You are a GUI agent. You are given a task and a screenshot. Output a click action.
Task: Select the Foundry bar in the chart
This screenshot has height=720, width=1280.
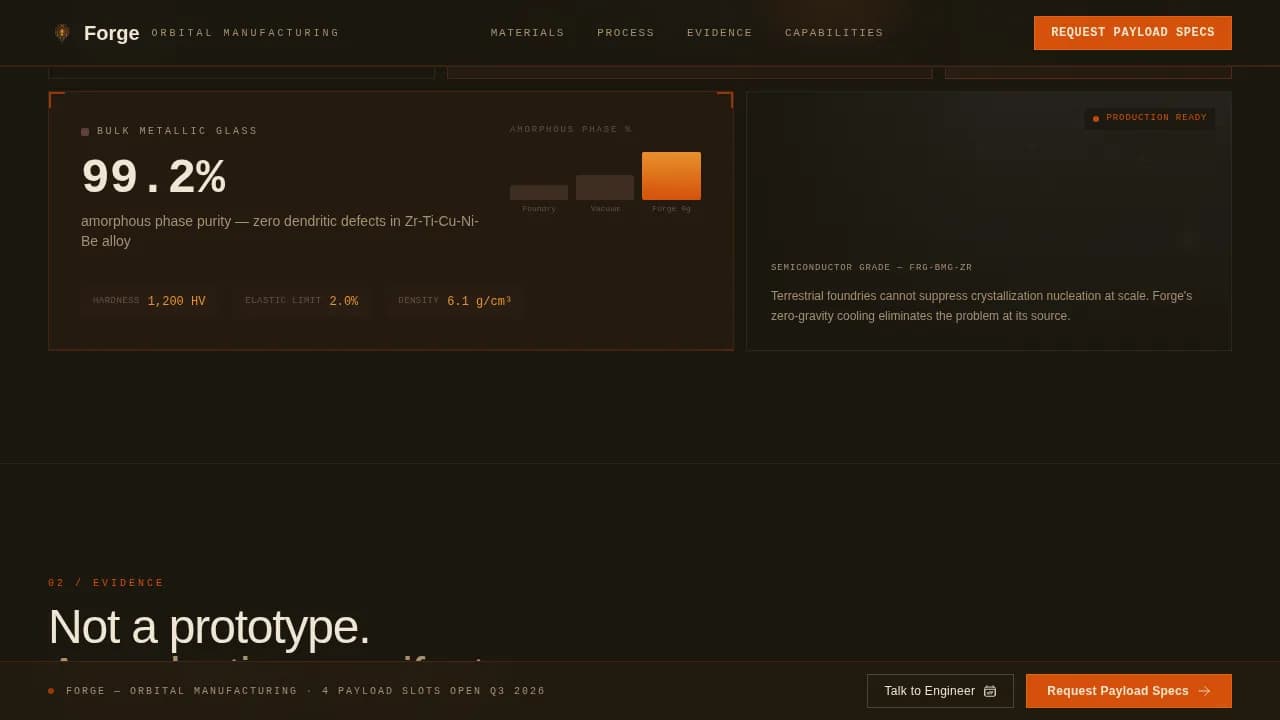coord(539,192)
